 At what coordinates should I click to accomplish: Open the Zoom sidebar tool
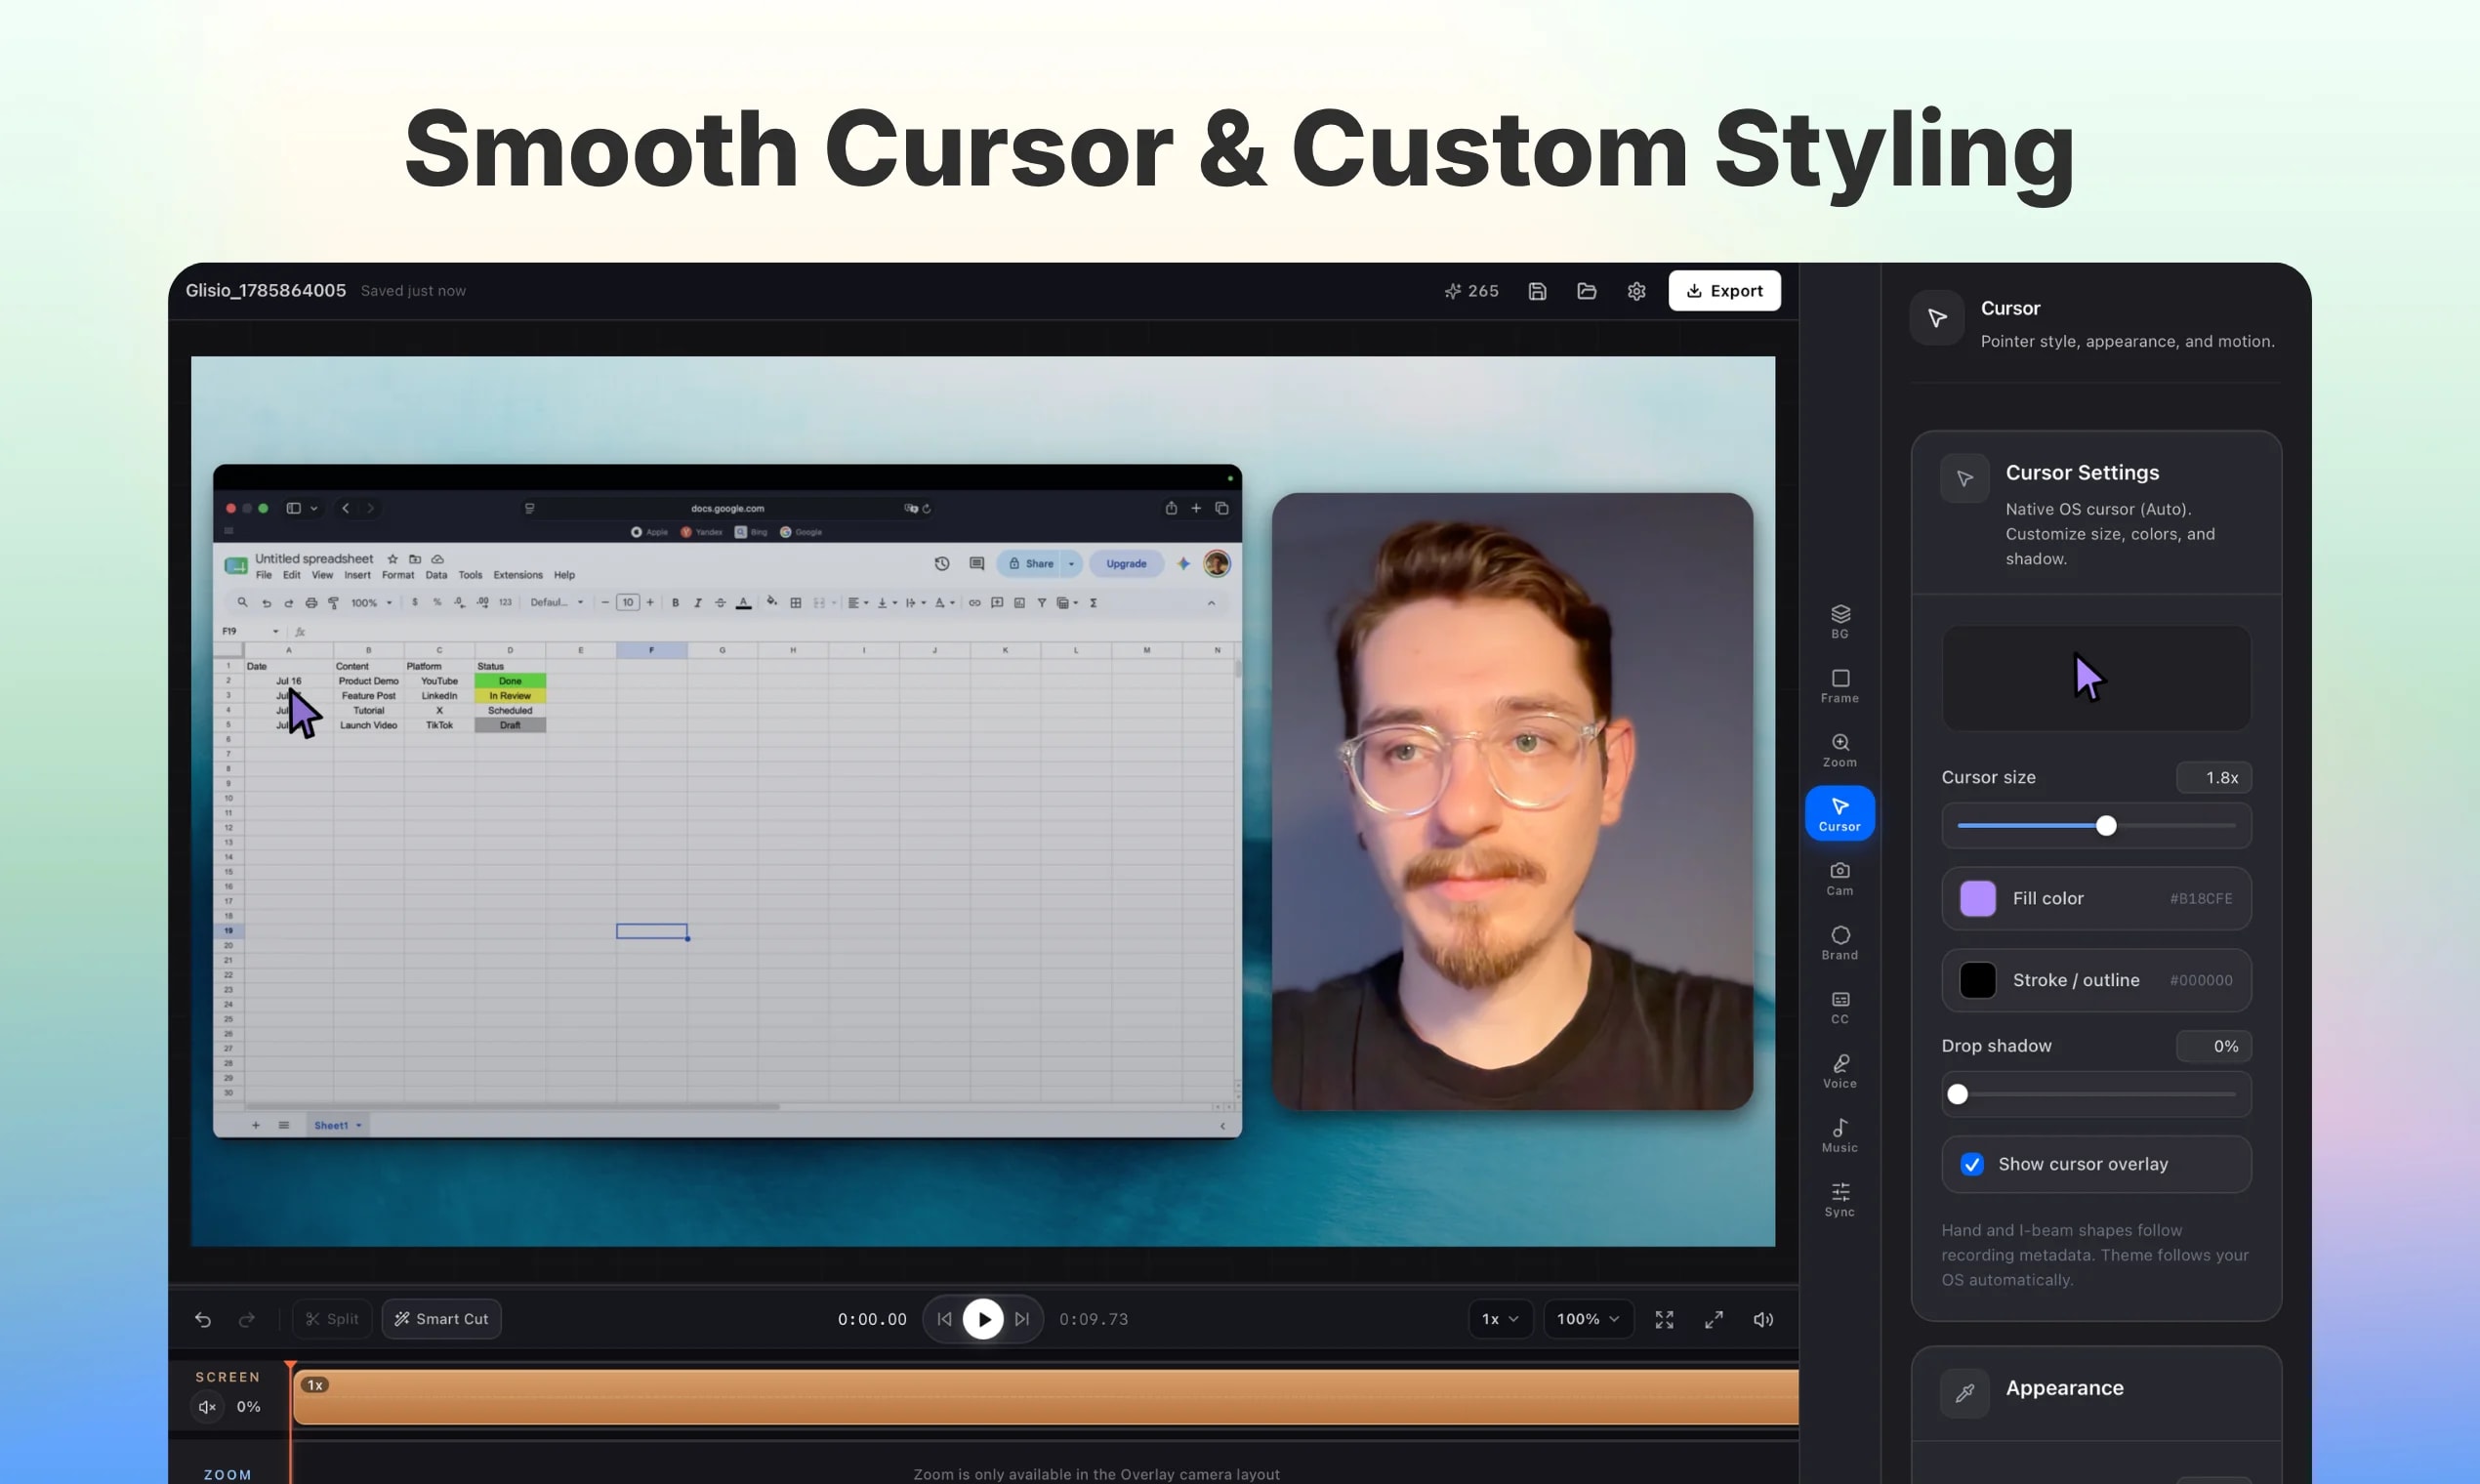point(1839,750)
